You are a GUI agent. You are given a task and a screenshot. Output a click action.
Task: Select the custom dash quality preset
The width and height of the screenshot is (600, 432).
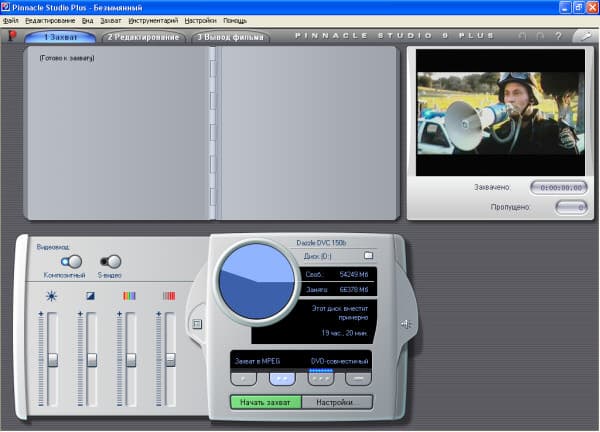[x=358, y=378]
